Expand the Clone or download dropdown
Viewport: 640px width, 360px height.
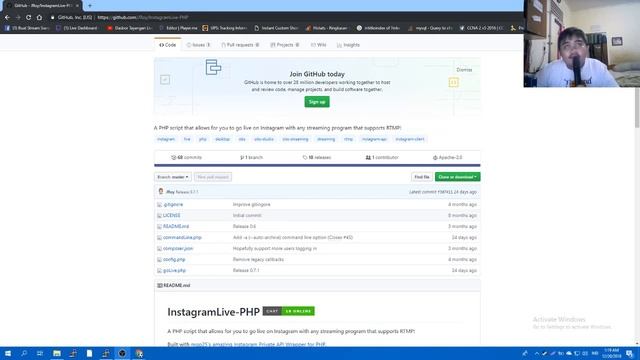[458, 177]
